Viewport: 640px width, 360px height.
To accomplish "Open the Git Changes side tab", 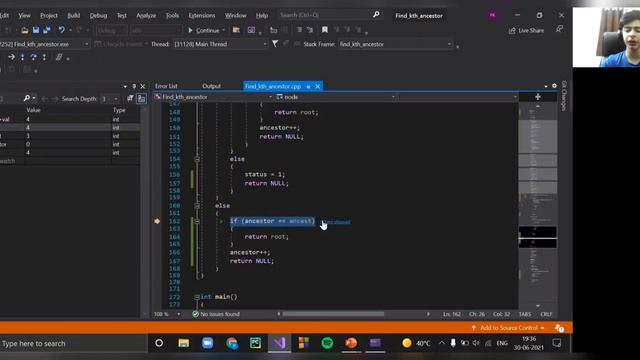I will click(564, 96).
